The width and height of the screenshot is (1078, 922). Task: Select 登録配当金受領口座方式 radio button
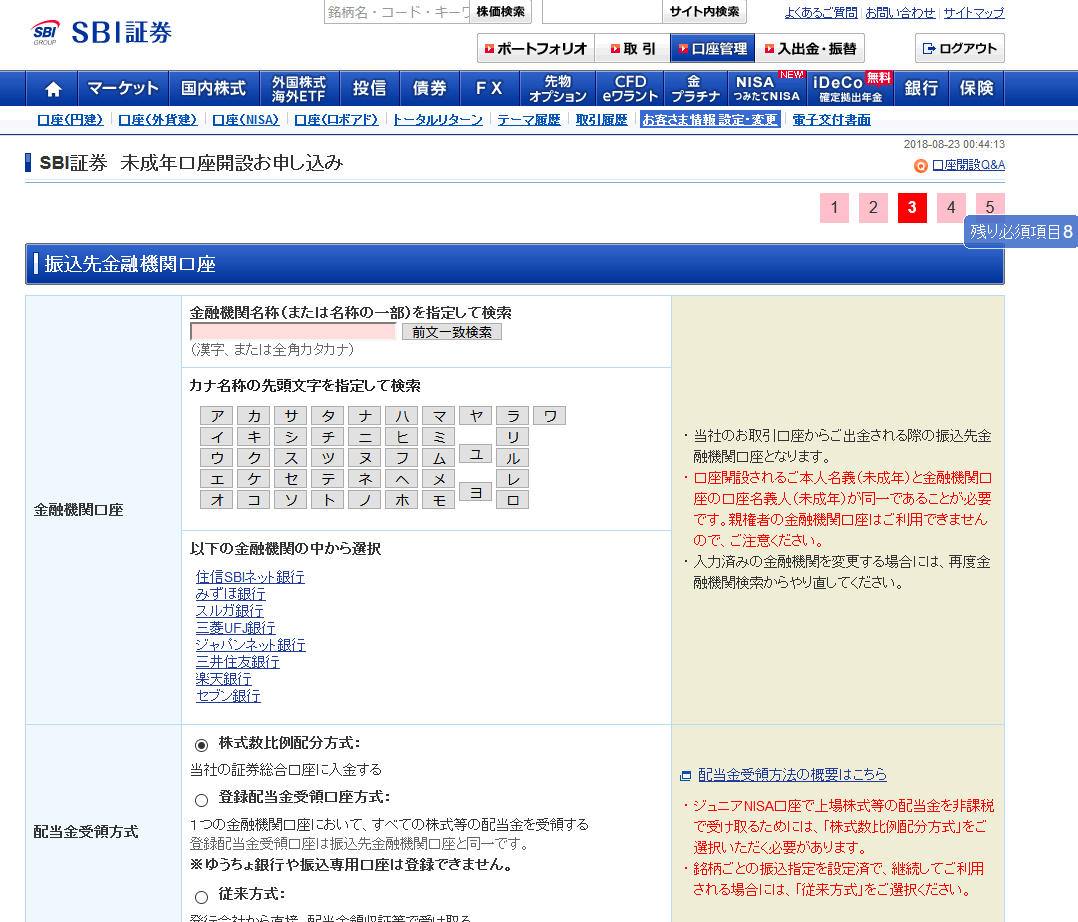click(201, 800)
